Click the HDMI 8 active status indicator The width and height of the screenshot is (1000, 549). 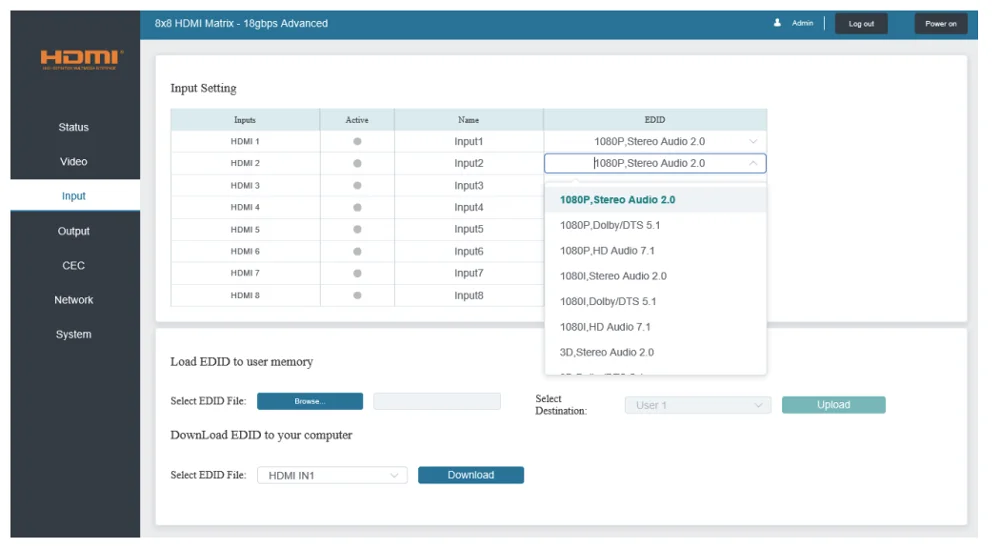pos(357,295)
